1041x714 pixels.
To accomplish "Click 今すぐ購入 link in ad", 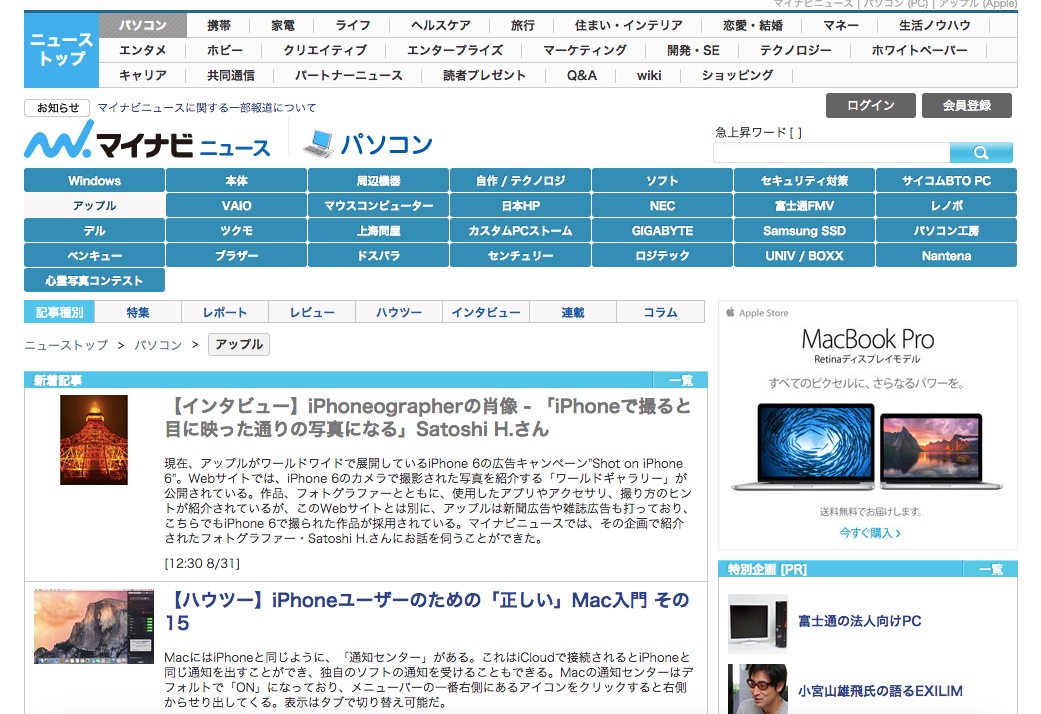I will click(x=870, y=533).
